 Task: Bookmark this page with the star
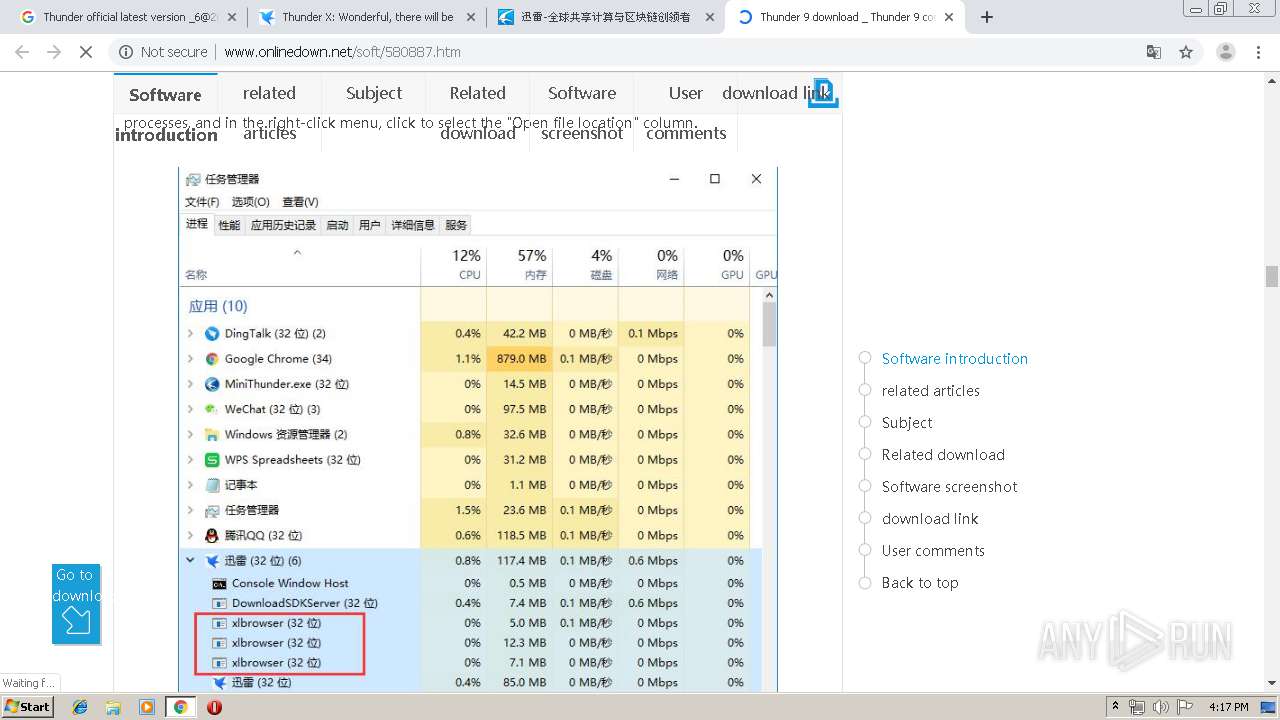[1186, 52]
